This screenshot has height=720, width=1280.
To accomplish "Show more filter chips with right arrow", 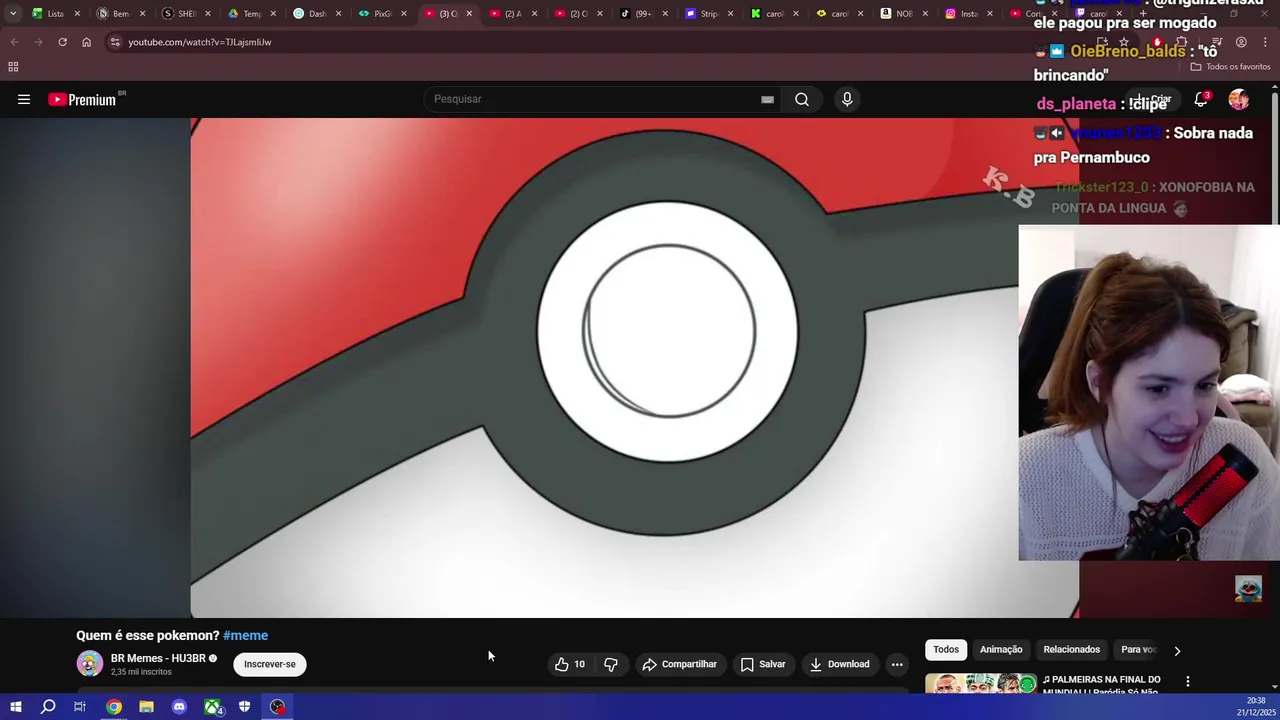I will (1177, 650).
